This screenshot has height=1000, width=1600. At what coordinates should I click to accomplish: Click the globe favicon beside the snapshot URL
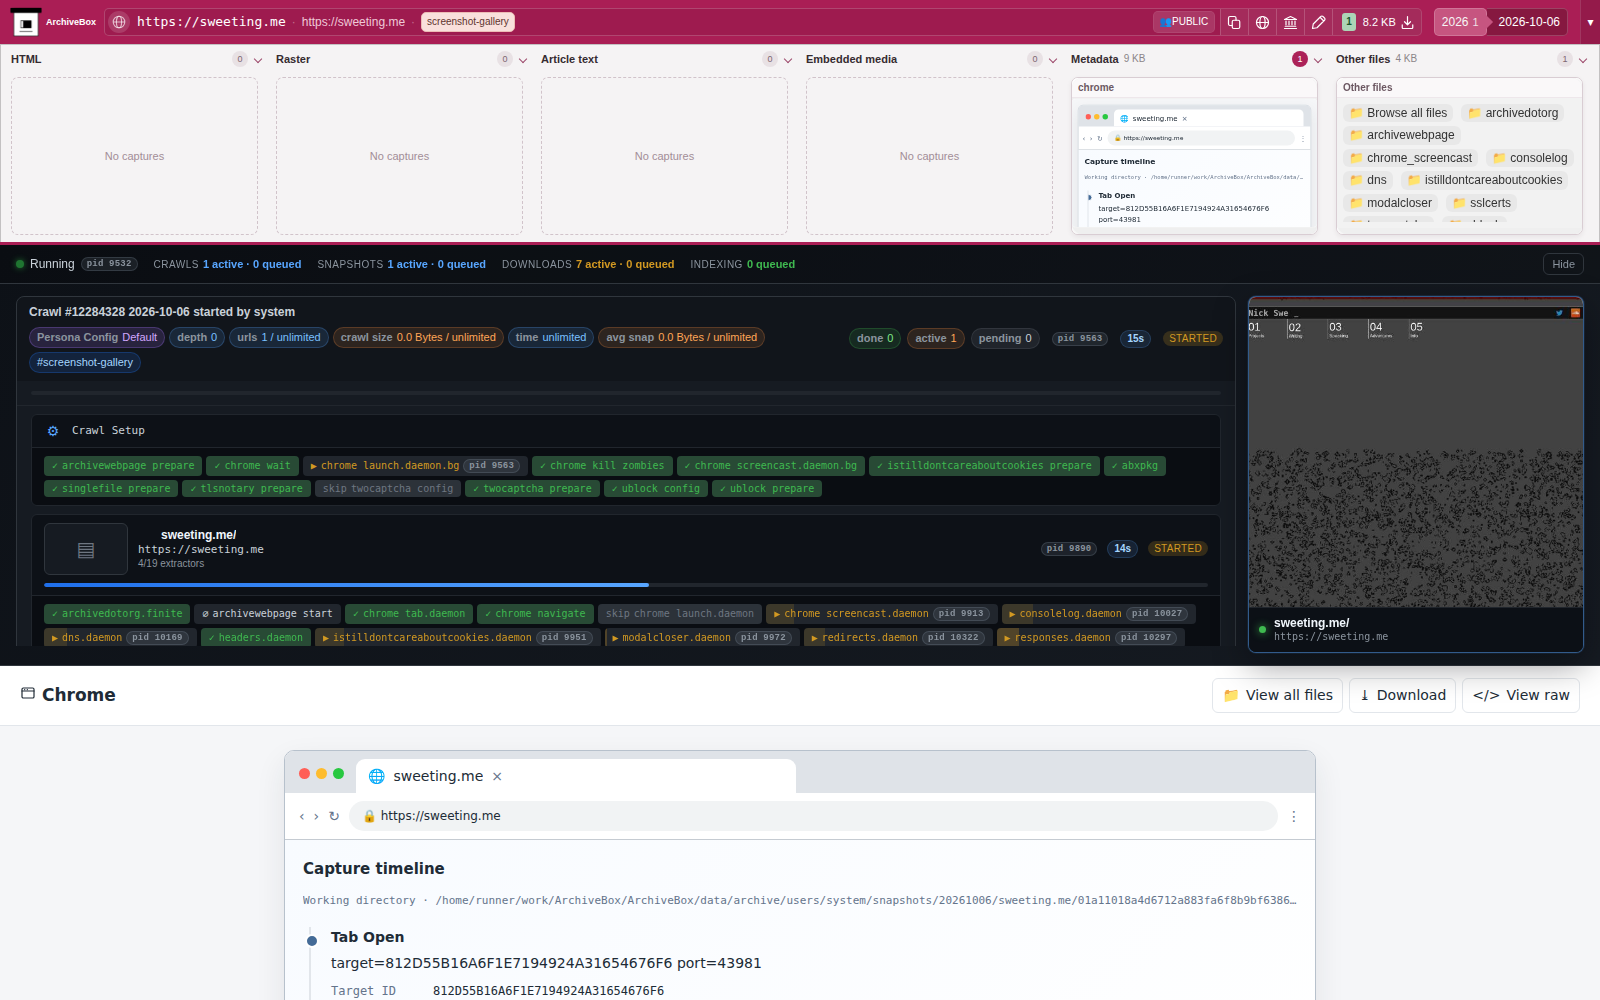[x=119, y=22]
